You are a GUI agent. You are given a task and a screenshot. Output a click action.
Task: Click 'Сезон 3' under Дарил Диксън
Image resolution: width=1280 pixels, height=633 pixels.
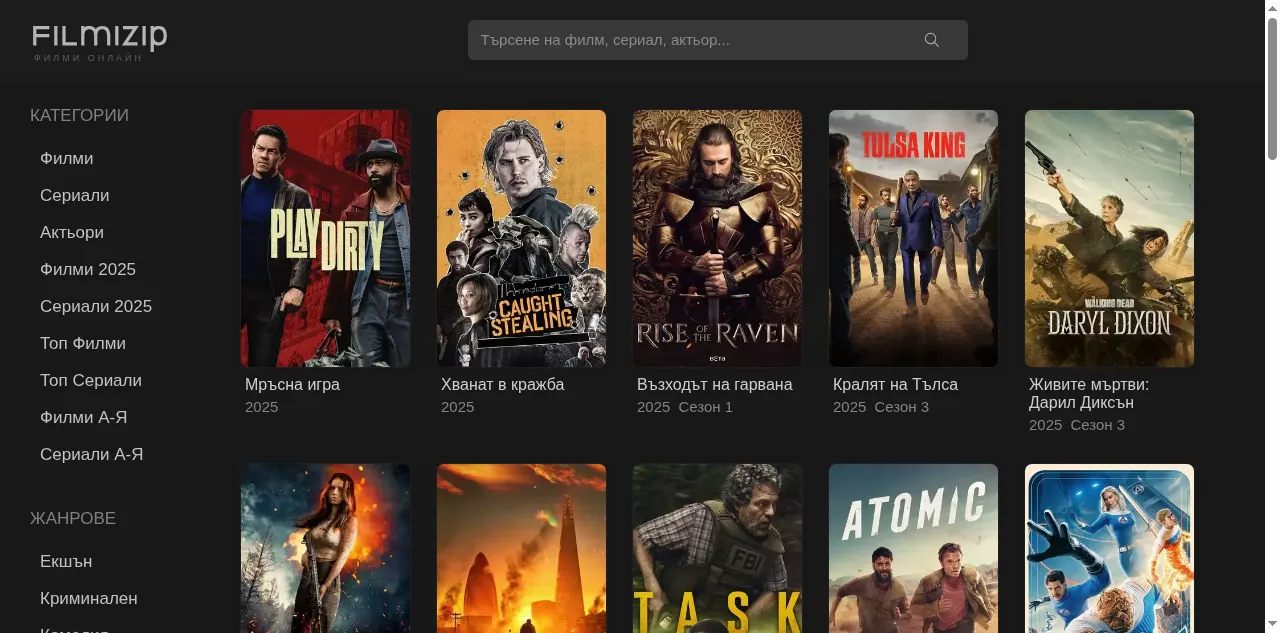pyautogui.click(x=1098, y=425)
